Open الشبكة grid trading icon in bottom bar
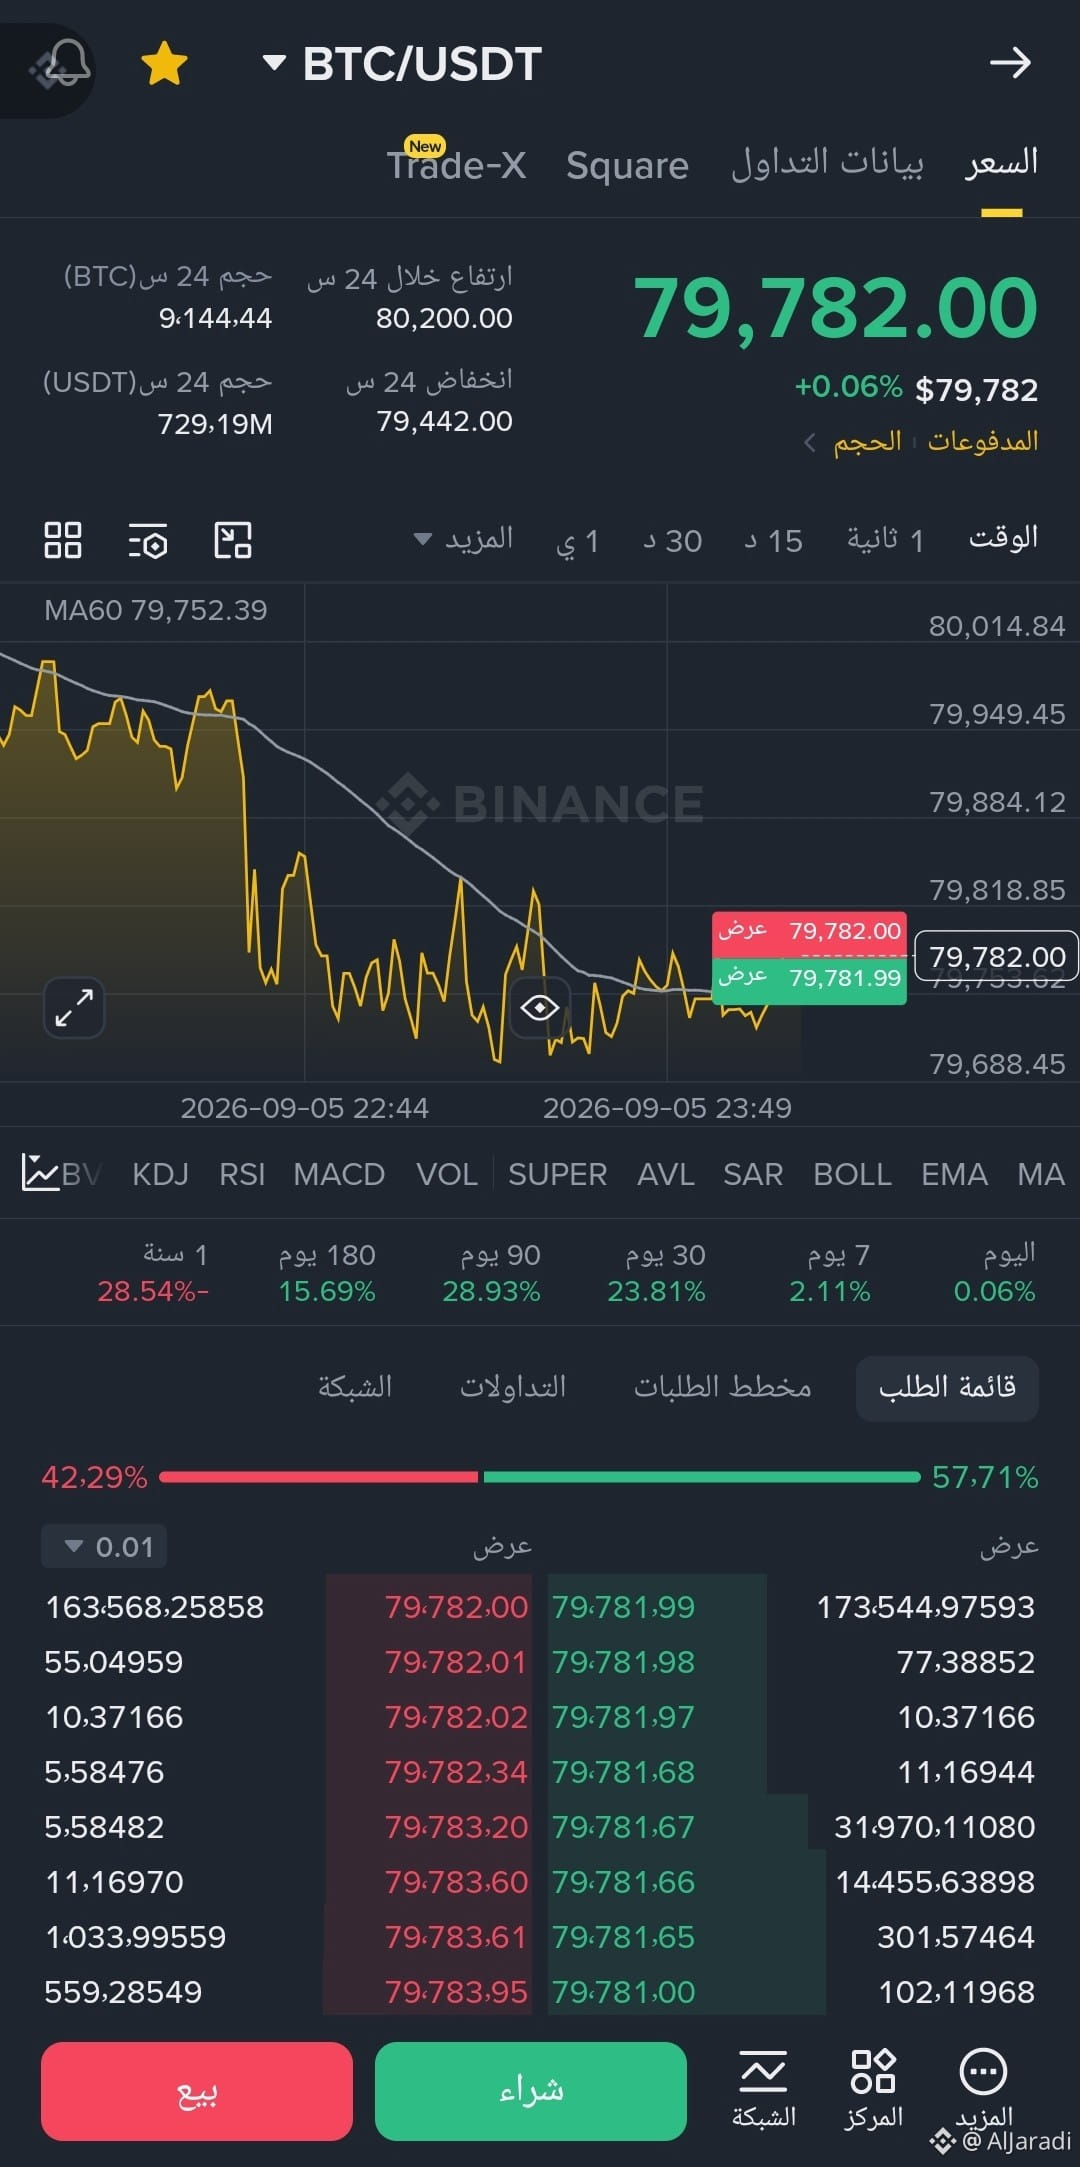This screenshot has height=2167, width=1080. 764,2089
